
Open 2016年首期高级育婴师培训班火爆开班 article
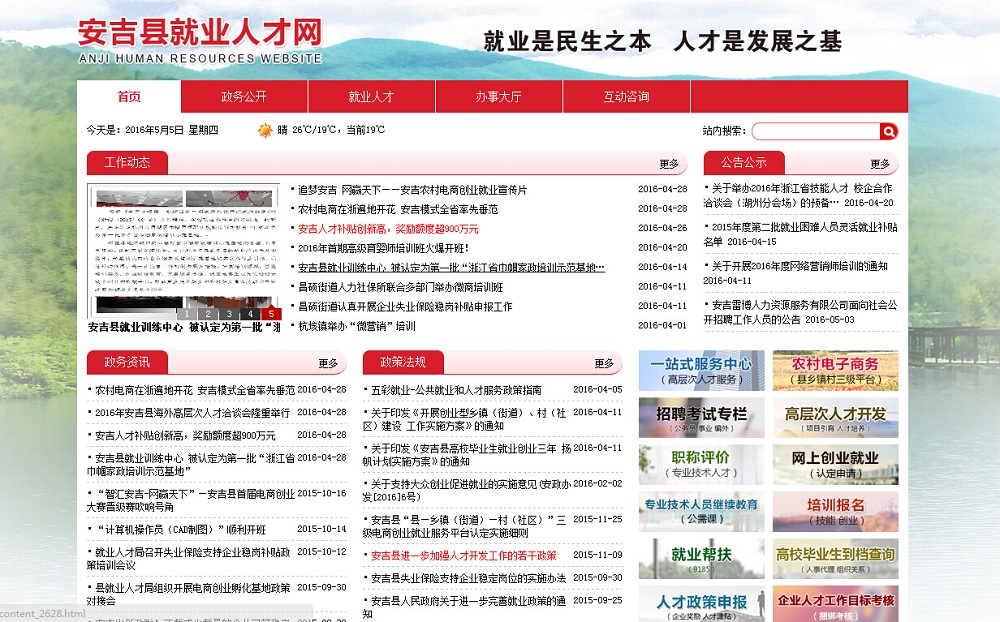[x=383, y=248]
